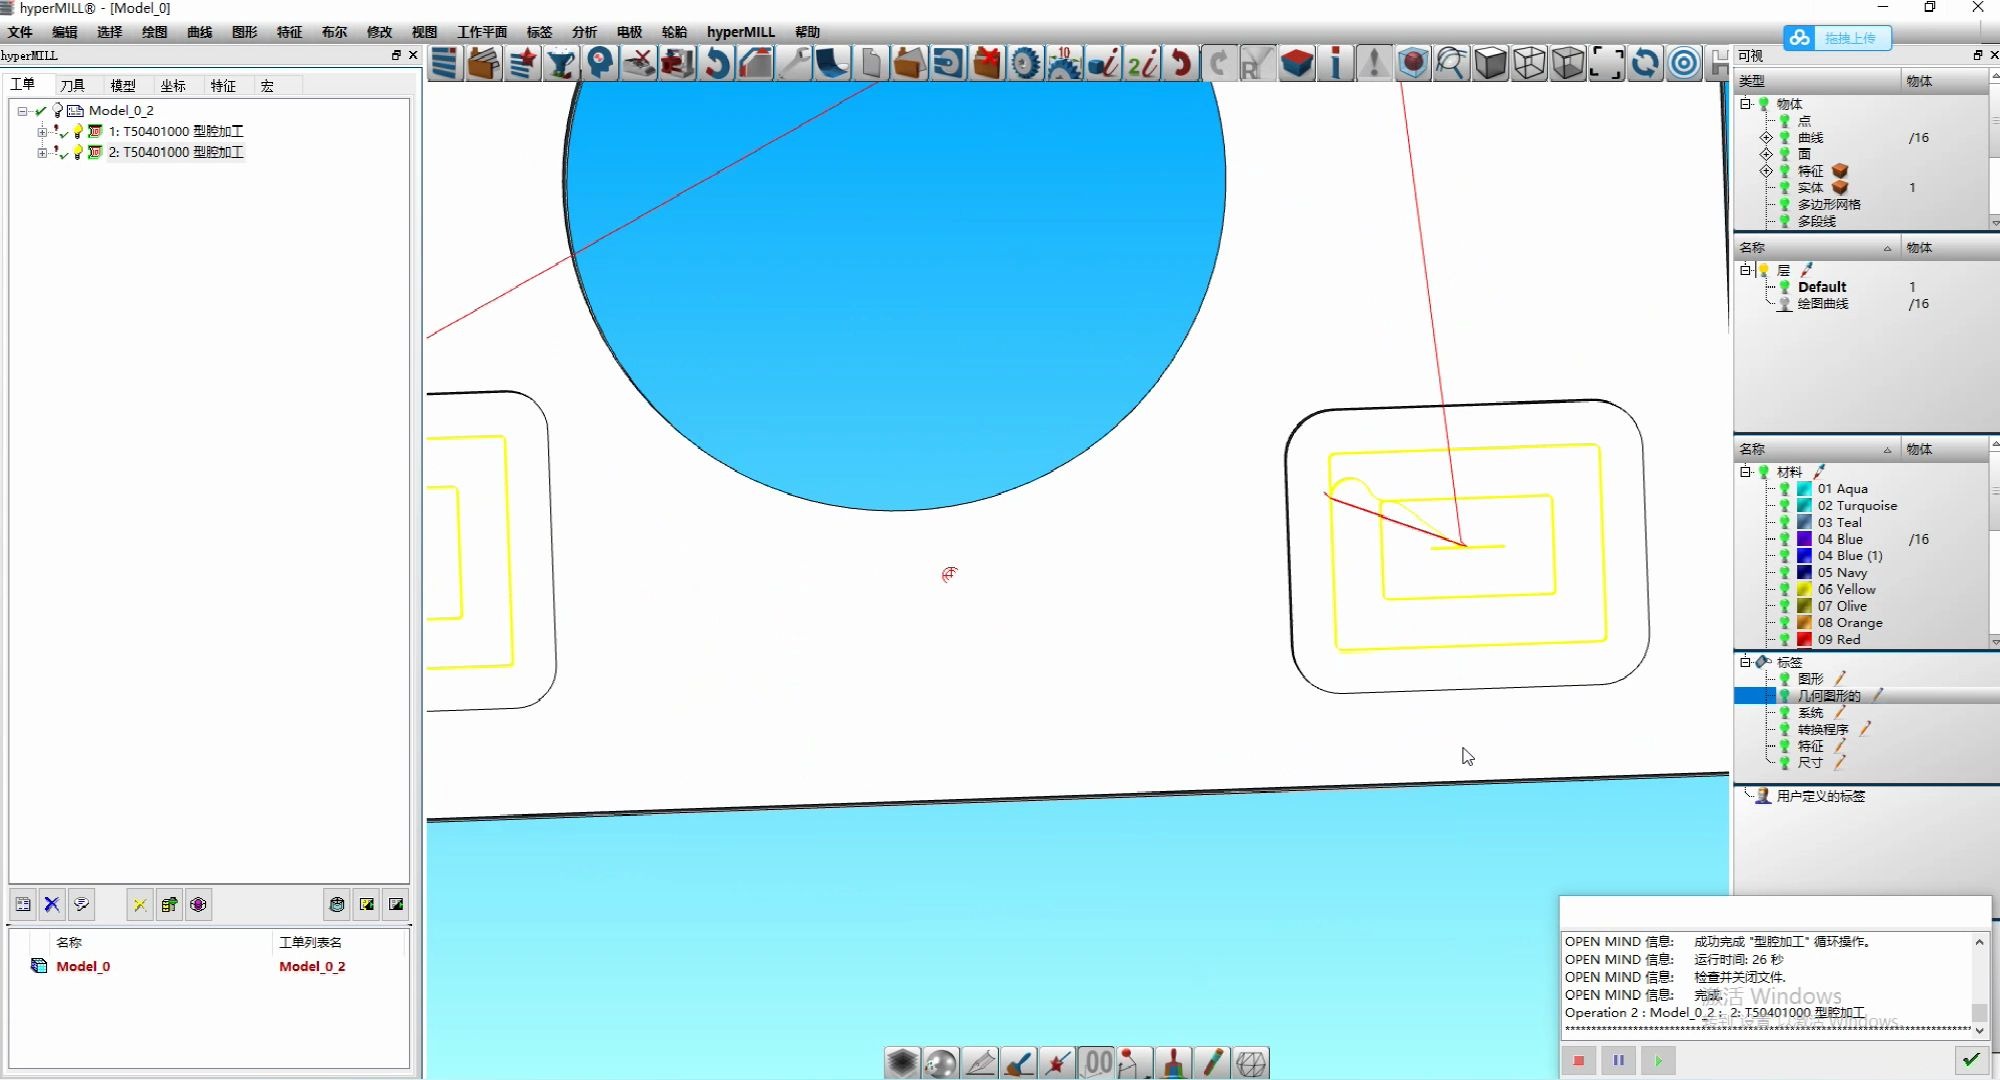Collapse the 材料 materials tree
2000x1080 pixels.
click(x=1745, y=472)
